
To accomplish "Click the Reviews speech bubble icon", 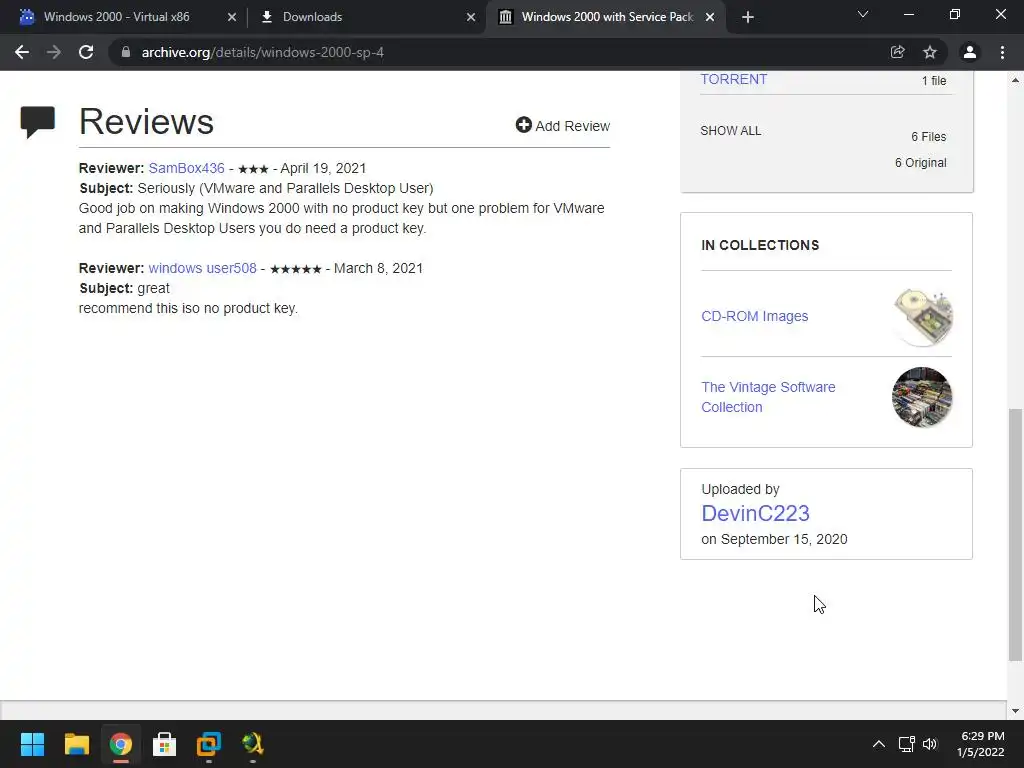I will pyautogui.click(x=37, y=122).
